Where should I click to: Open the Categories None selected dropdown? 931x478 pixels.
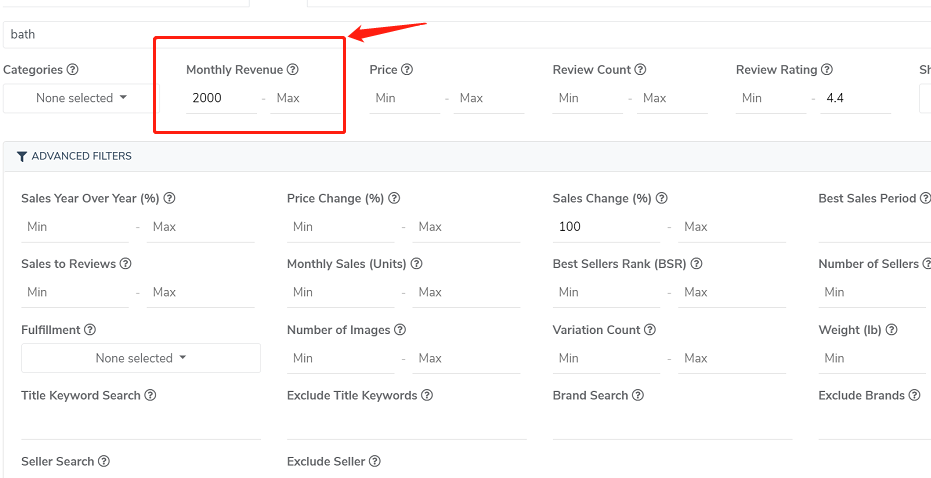pos(81,98)
